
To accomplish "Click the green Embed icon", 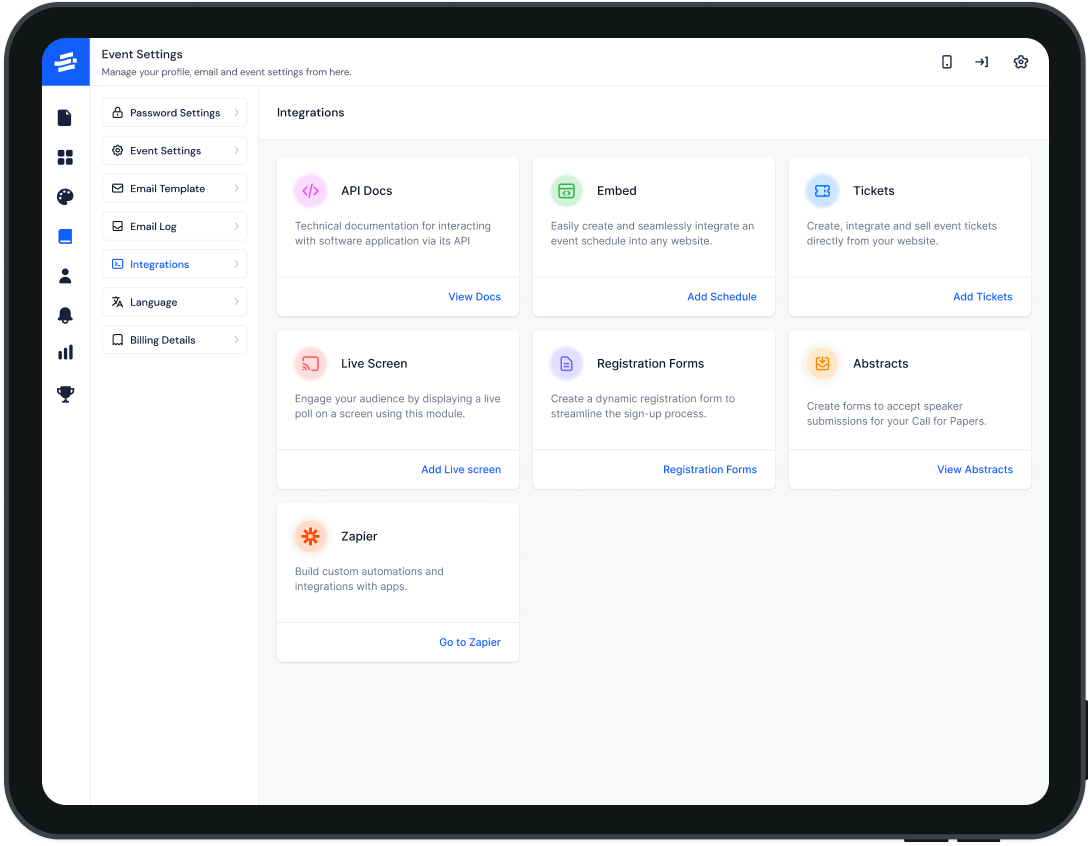I will tap(567, 191).
